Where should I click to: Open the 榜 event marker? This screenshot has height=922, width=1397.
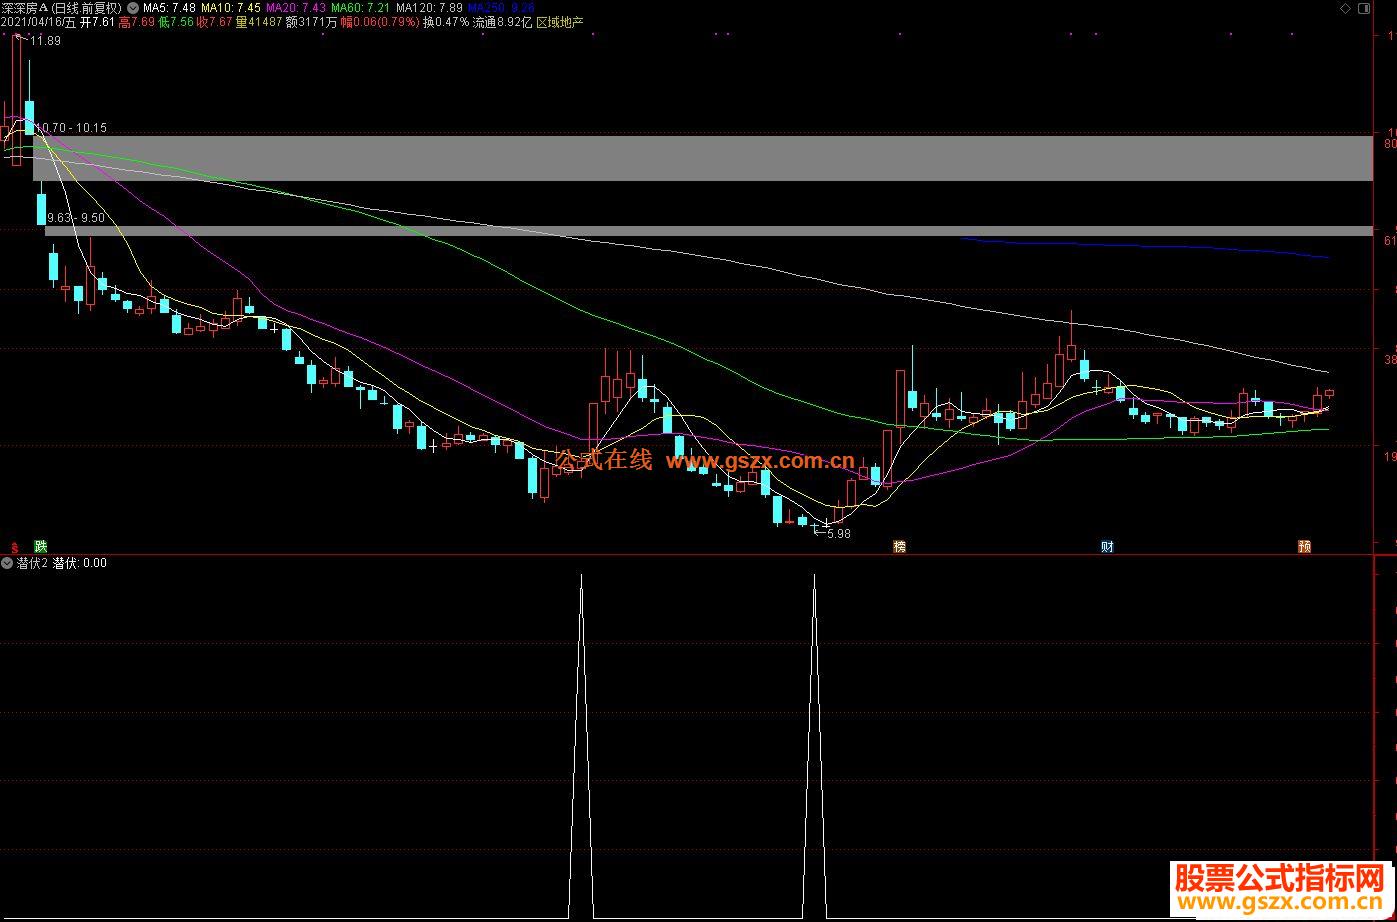click(900, 546)
